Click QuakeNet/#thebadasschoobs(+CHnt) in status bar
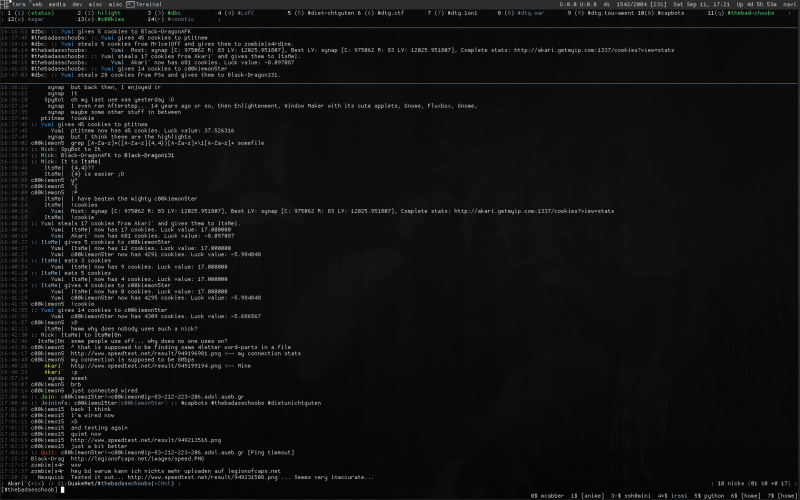 (120, 484)
